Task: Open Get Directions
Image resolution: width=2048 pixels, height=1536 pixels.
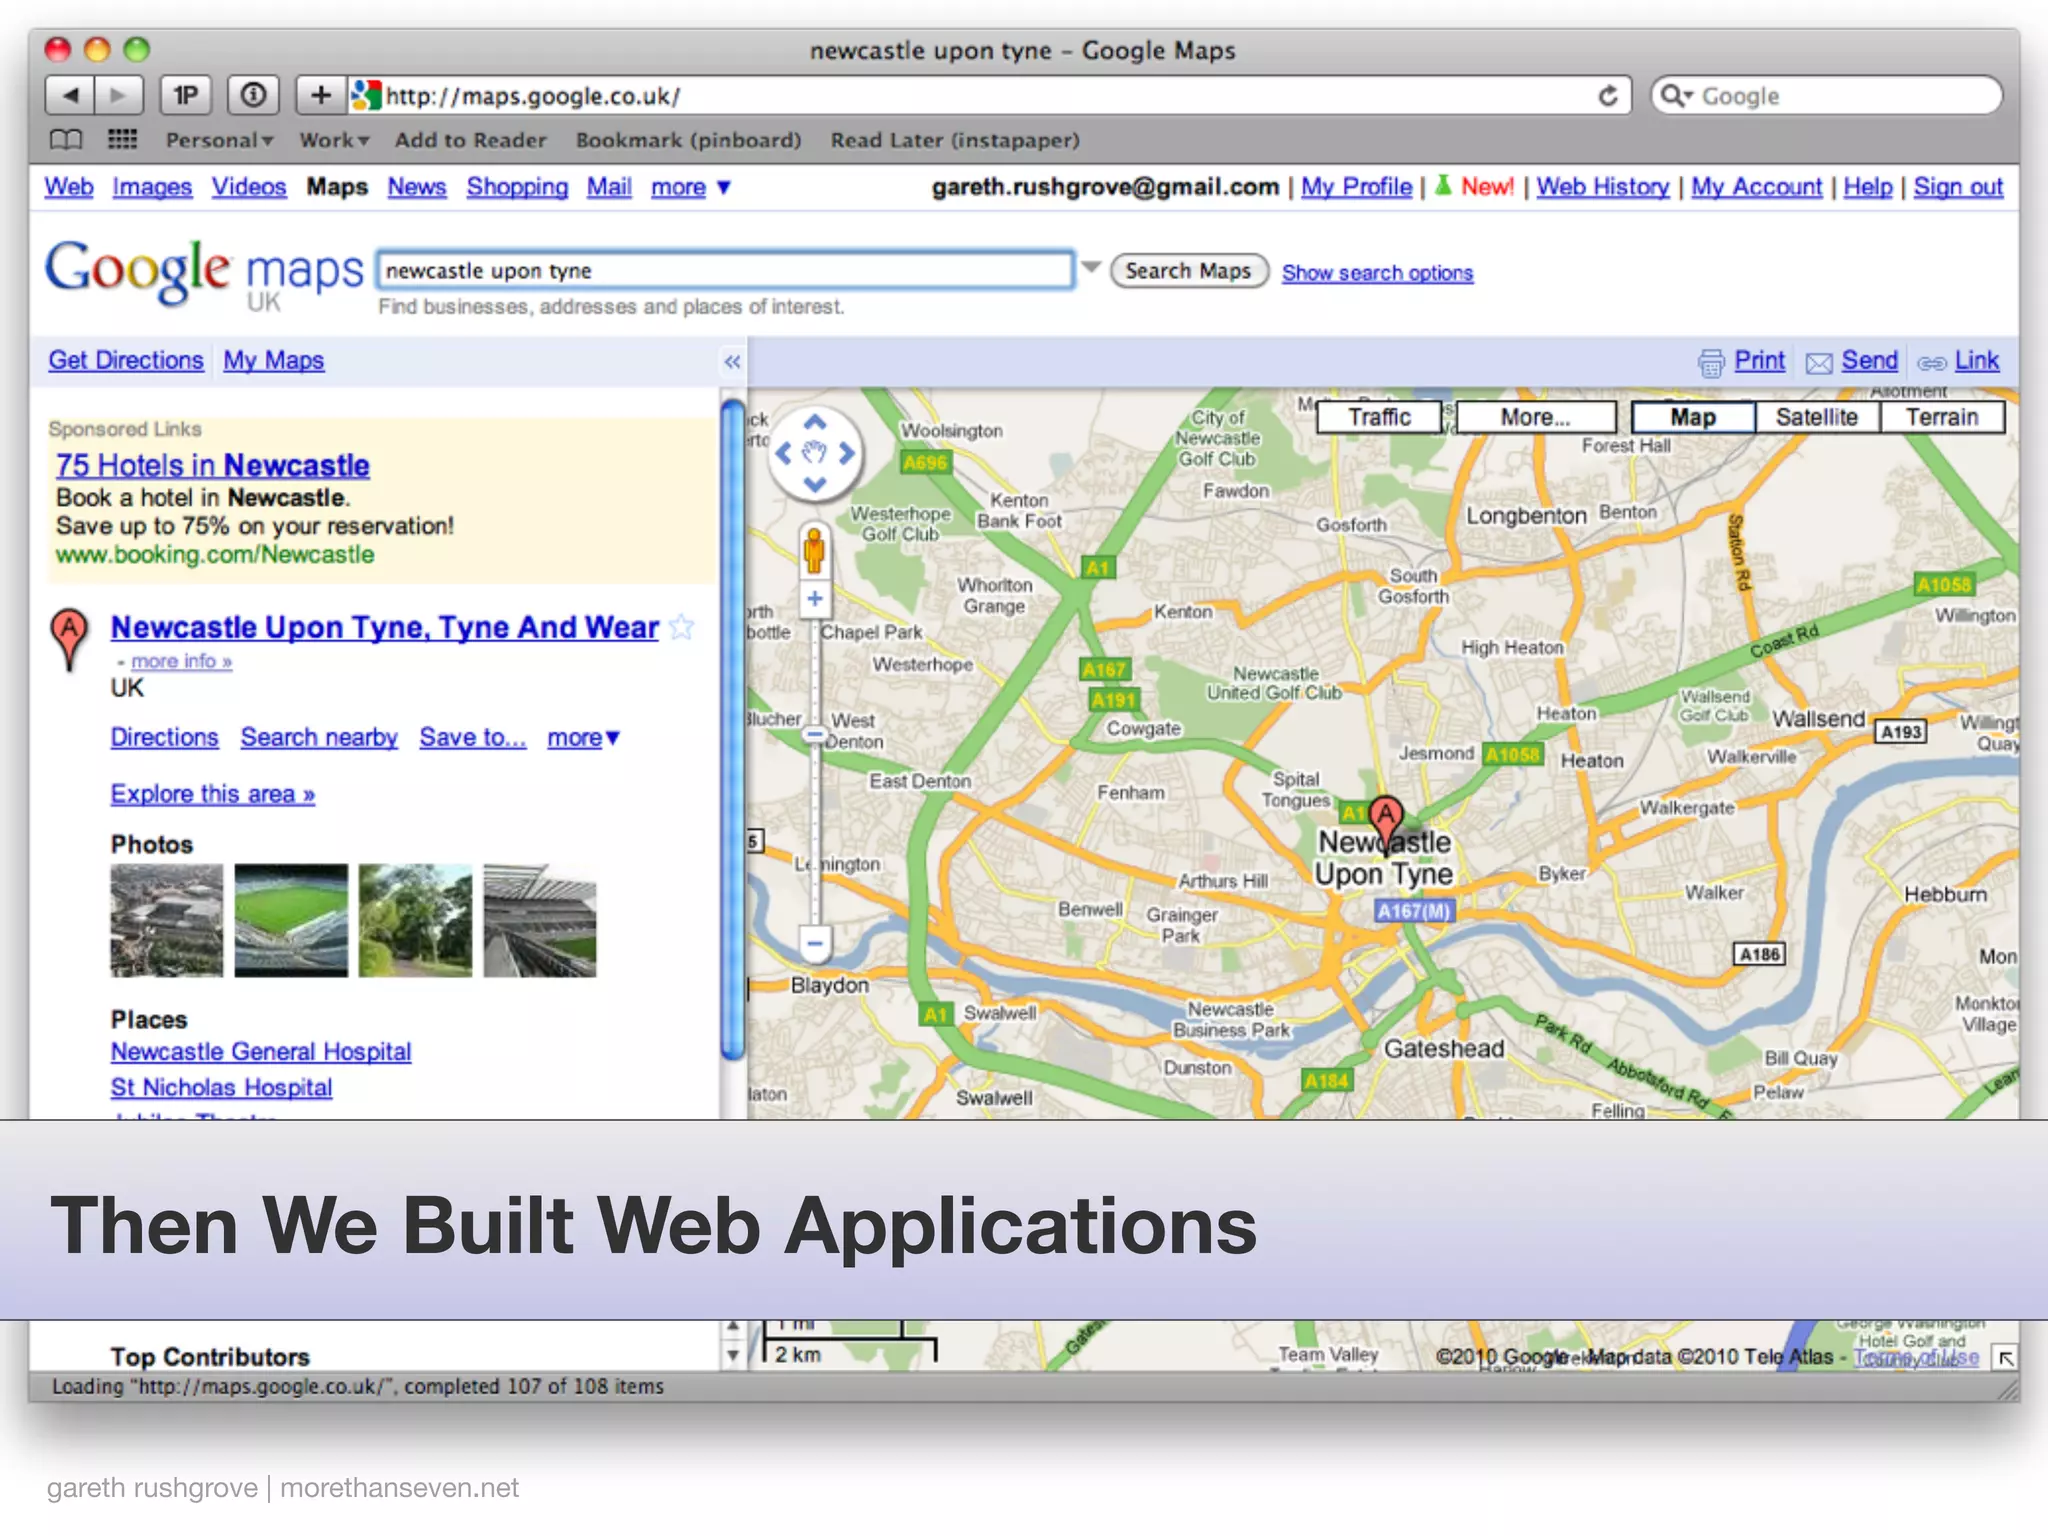Action: click(126, 360)
